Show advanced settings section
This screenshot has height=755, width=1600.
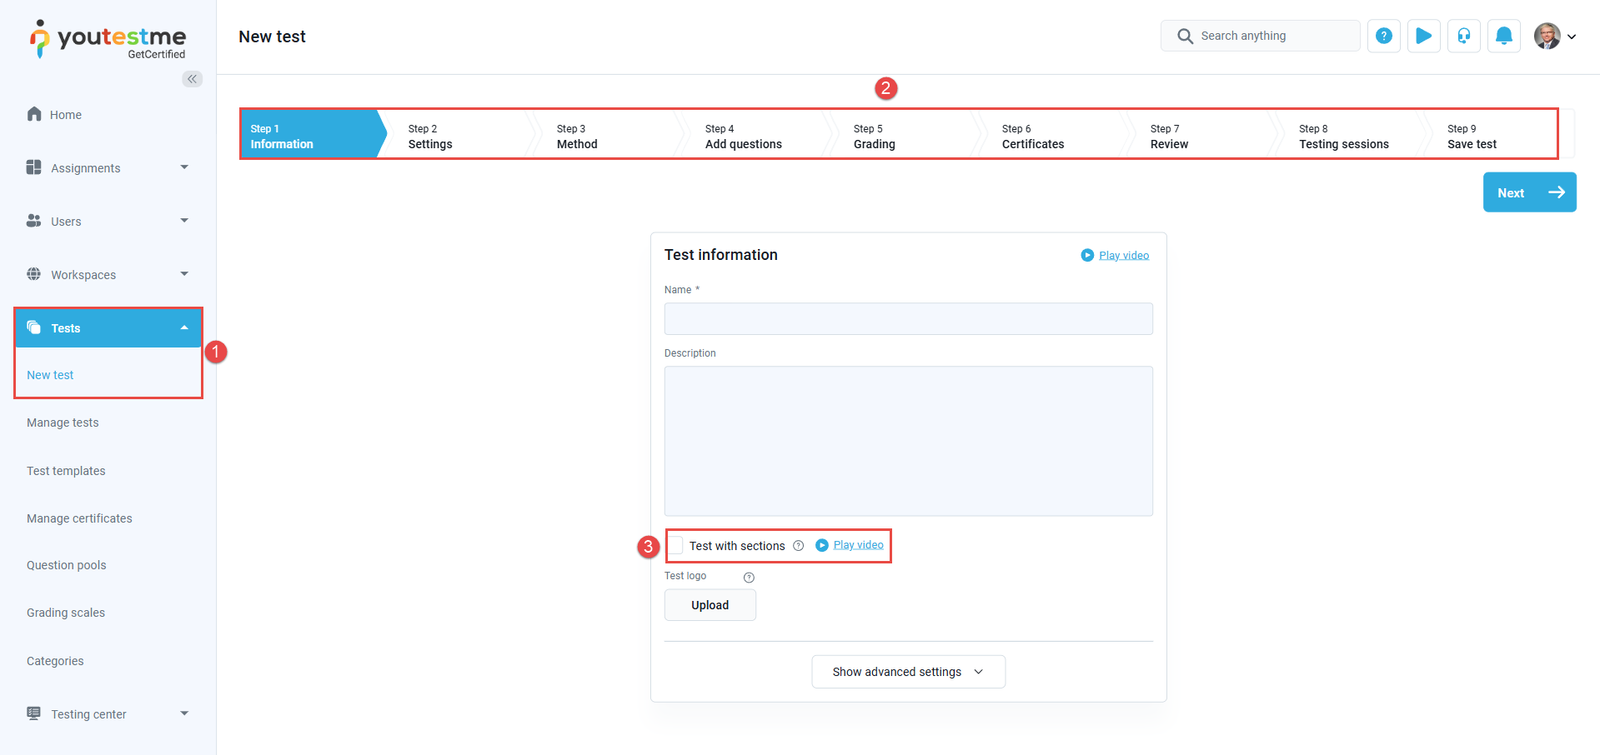coord(908,672)
